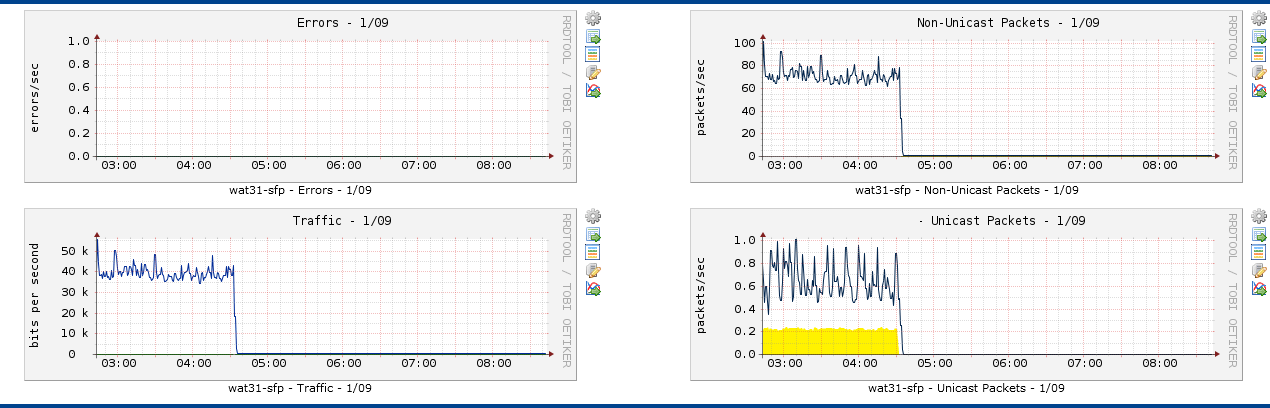Open the Unicast Packets graph image
1270x408 pixels.
966,294
